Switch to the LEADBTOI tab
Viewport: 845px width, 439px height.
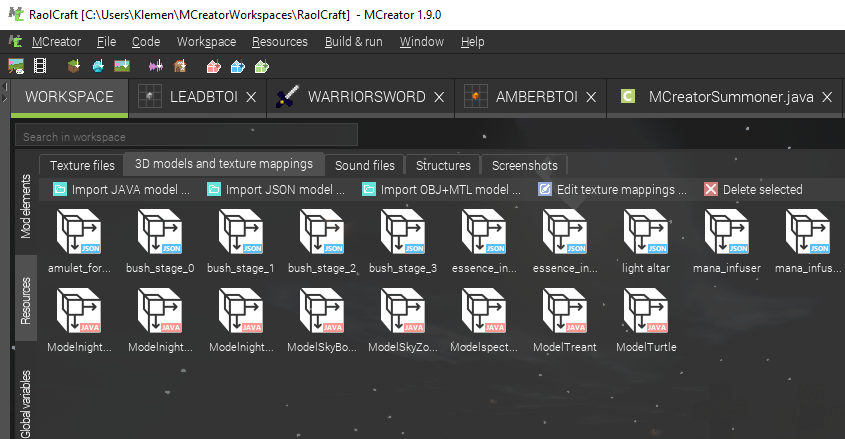(x=197, y=97)
